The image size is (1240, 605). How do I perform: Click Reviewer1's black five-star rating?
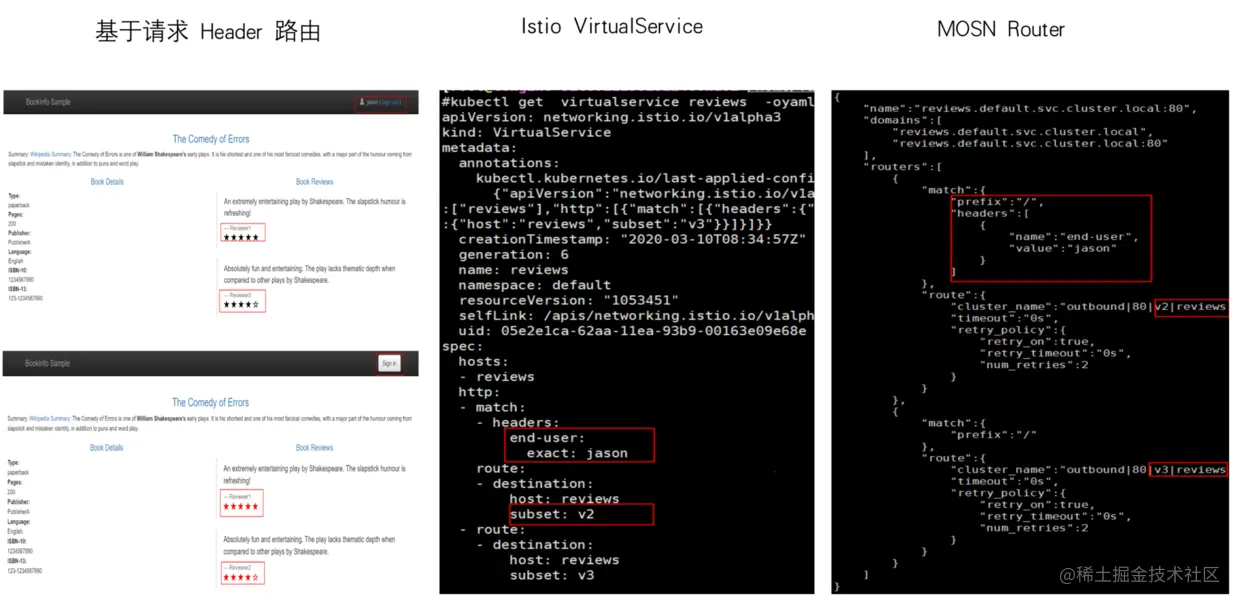[241, 237]
